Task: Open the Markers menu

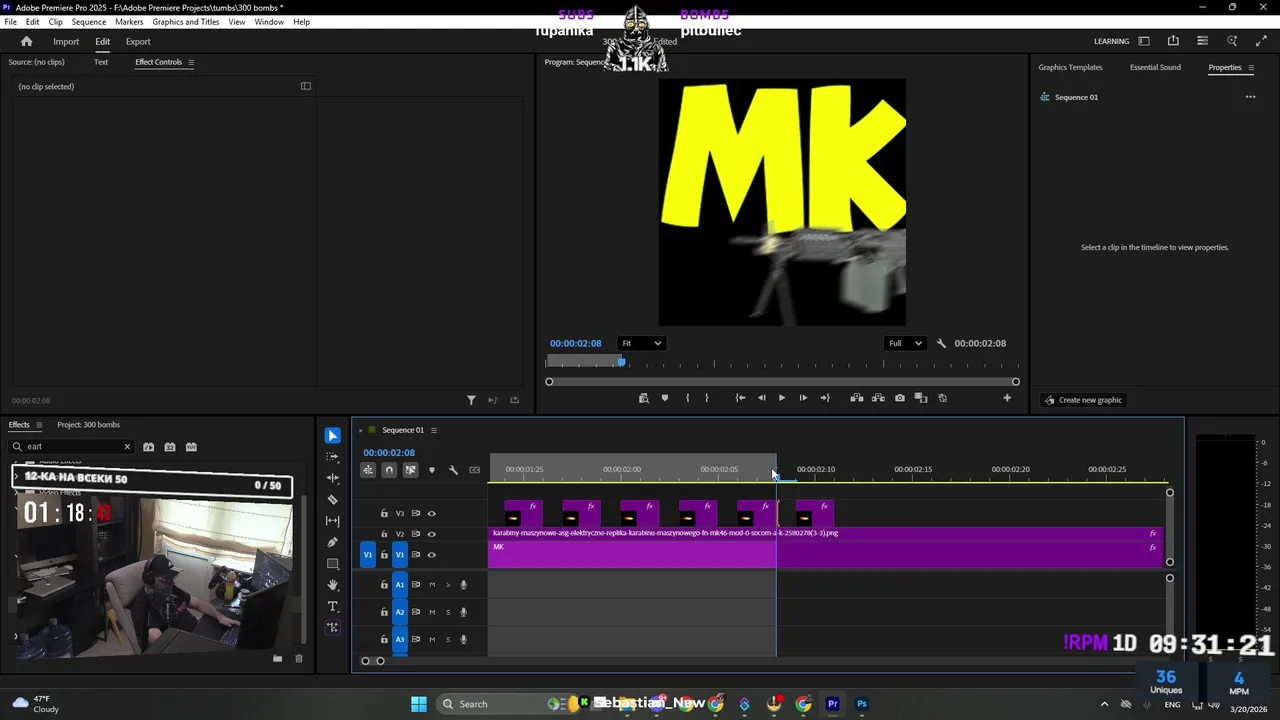Action: [129, 21]
